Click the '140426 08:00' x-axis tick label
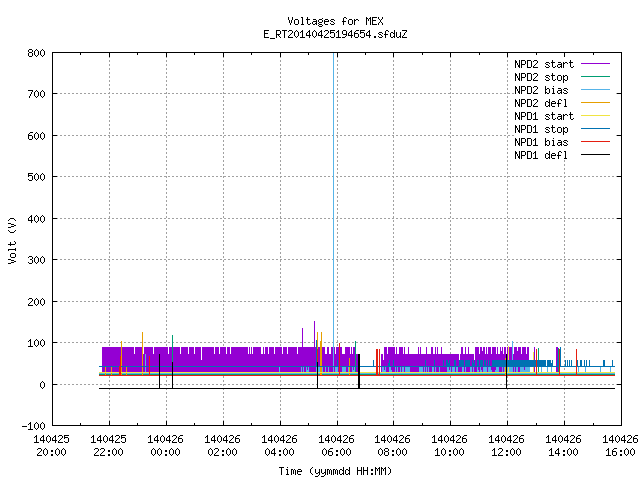Image resolution: width=640 pixels, height=480 pixels. click(392, 446)
